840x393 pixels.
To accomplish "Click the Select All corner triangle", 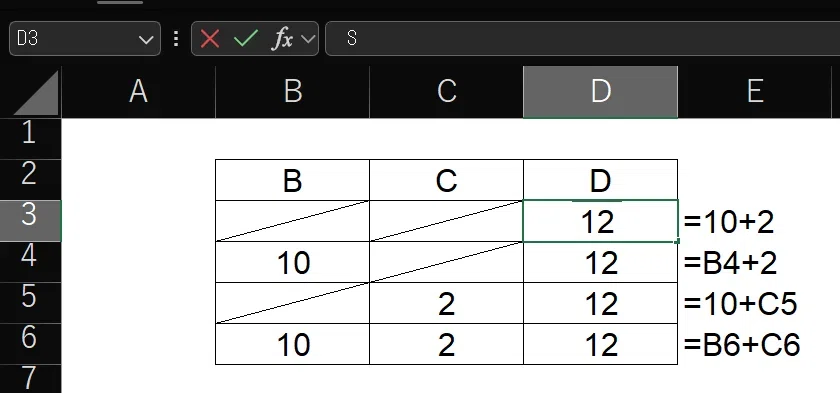I will [x=35, y=93].
